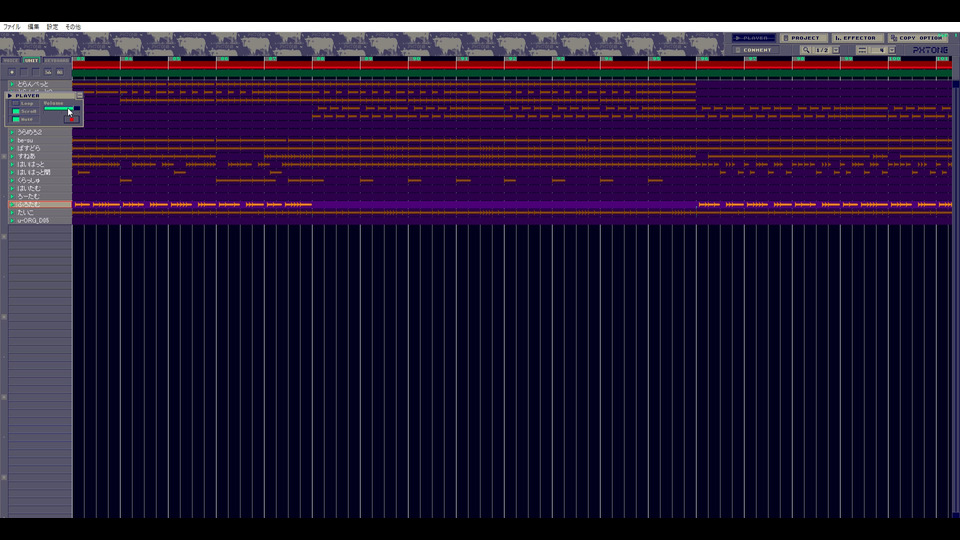Toggle play arrow of はいはっと開 unit
The height and width of the screenshot is (540, 960).
(12, 172)
